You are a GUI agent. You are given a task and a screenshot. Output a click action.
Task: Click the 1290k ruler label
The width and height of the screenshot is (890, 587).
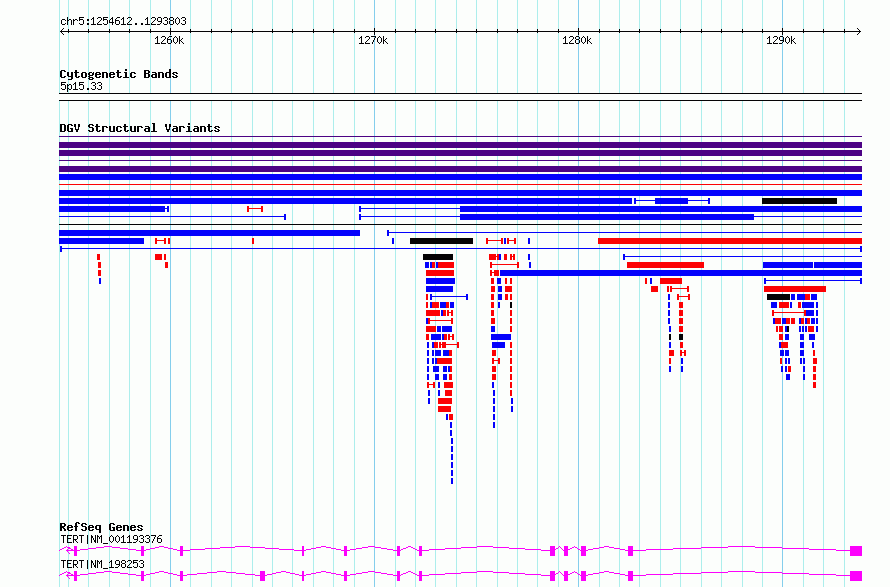pos(781,40)
